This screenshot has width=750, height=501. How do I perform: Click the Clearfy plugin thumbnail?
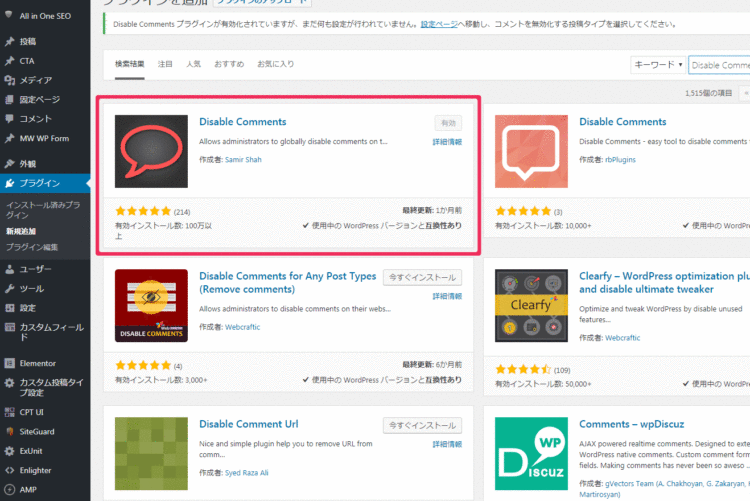(x=531, y=306)
